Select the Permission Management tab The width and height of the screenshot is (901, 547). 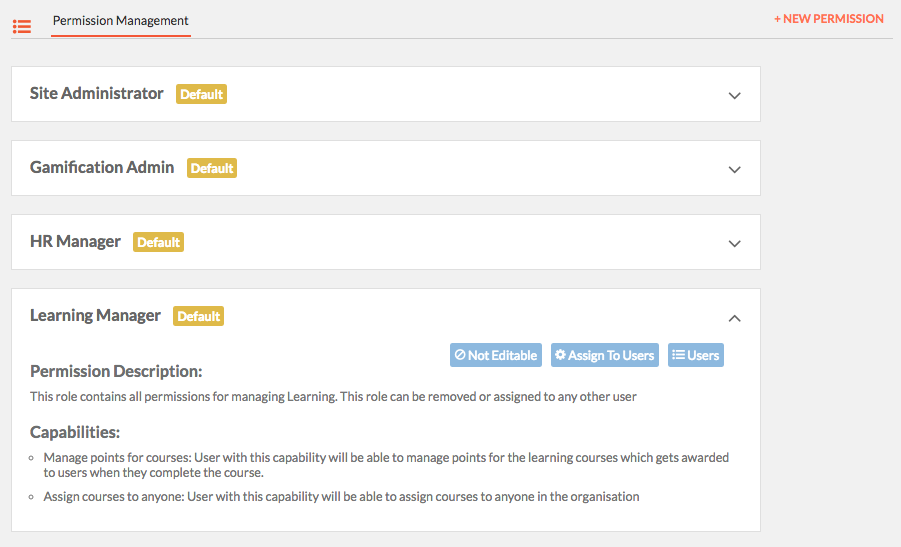point(121,21)
